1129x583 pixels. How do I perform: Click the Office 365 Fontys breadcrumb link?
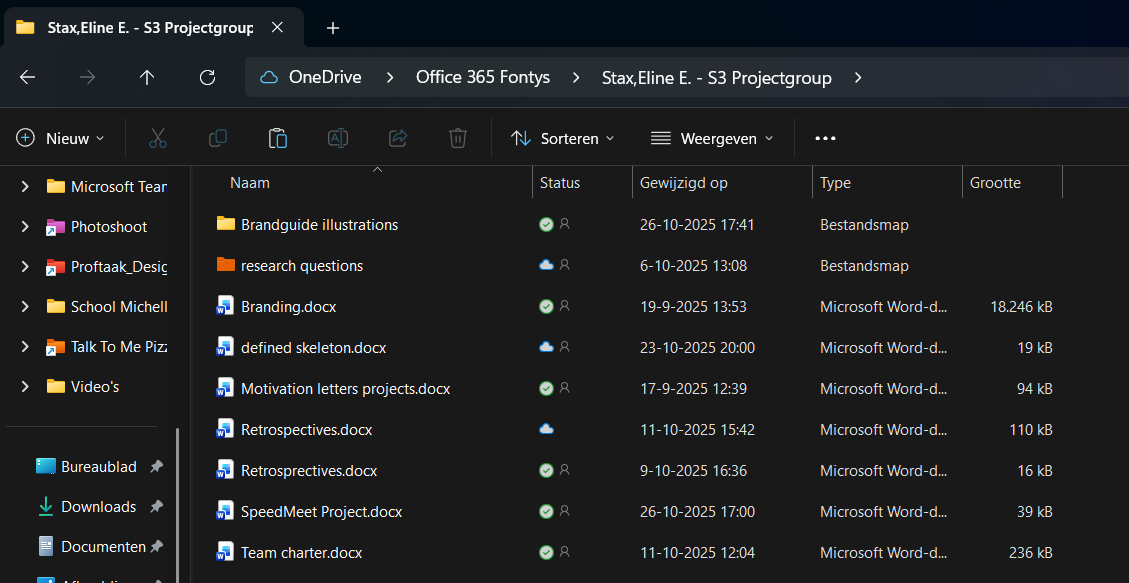483,77
